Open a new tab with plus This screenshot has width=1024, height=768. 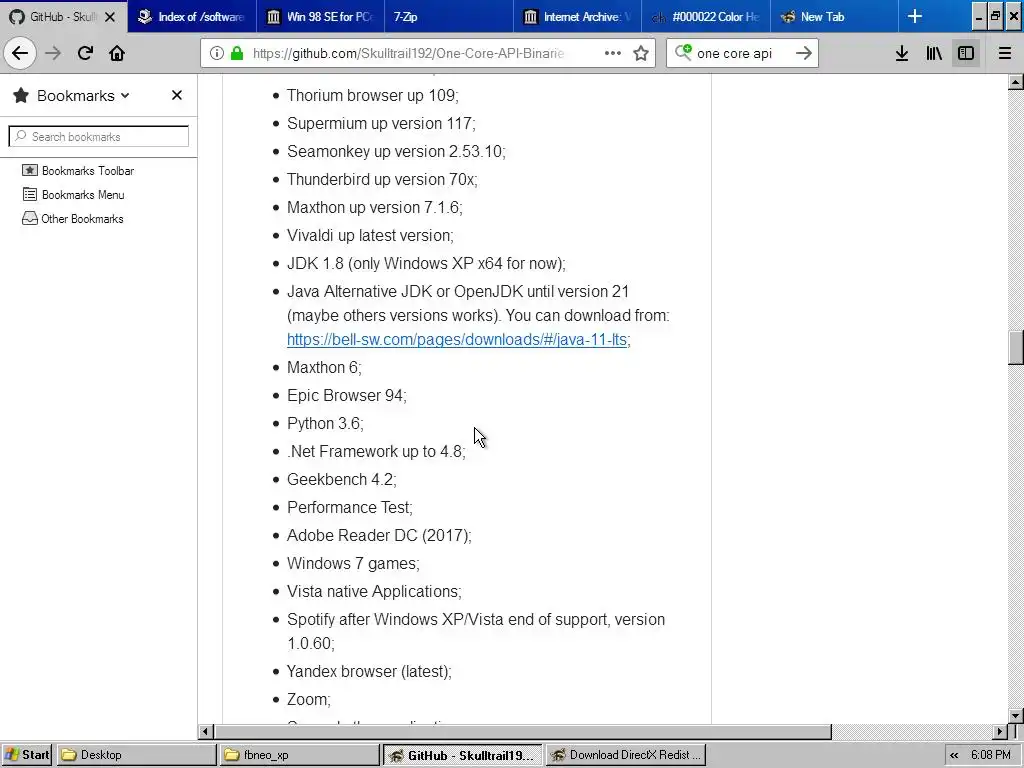(x=915, y=16)
